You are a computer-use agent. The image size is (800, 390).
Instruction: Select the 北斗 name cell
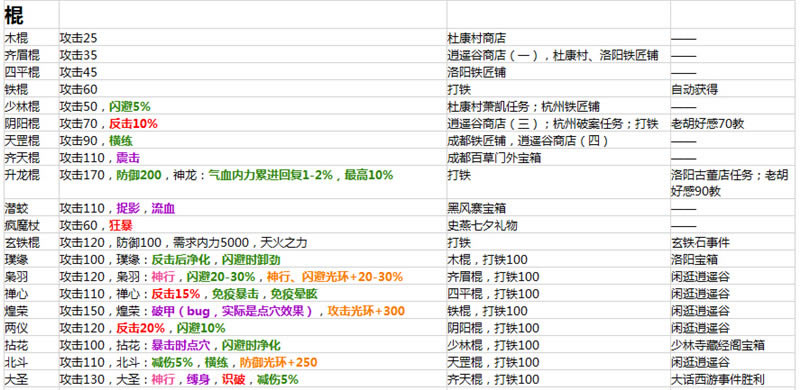(31, 362)
